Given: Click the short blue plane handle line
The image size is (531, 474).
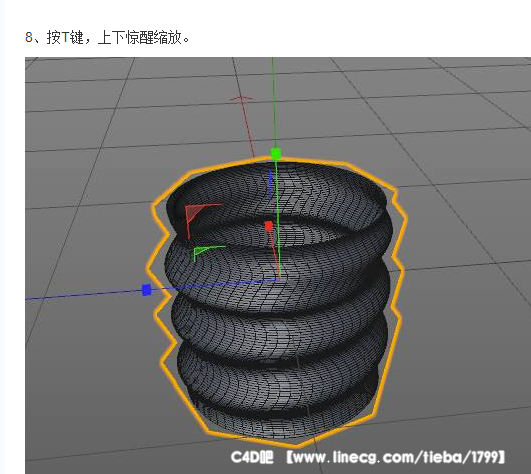Looking at the screenshot, I should [x=270, y=184].
